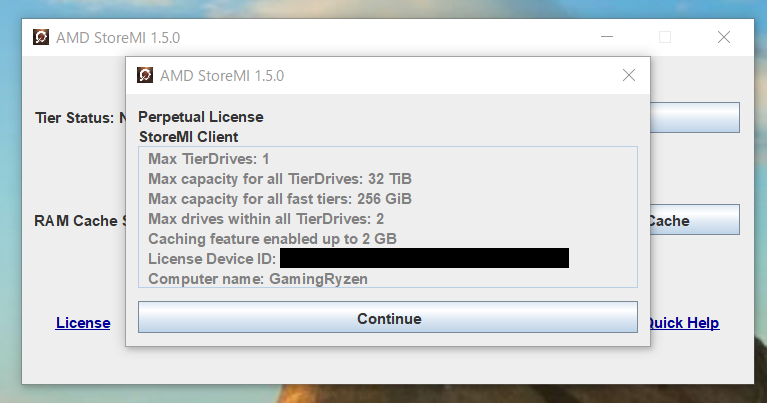Click the blacked-out License Device ID value

[425, 258]
